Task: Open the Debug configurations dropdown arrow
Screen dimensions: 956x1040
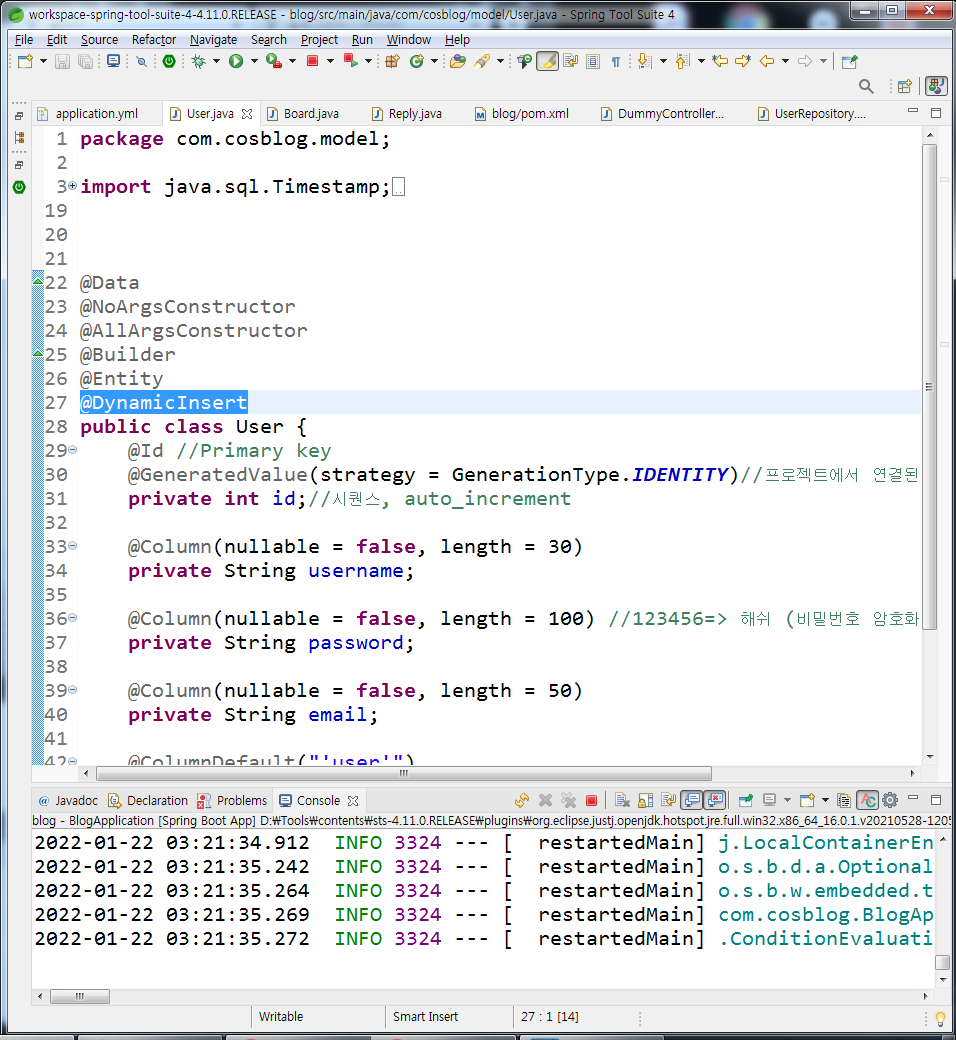Action: pyautogui.click(x=216, y=62)
